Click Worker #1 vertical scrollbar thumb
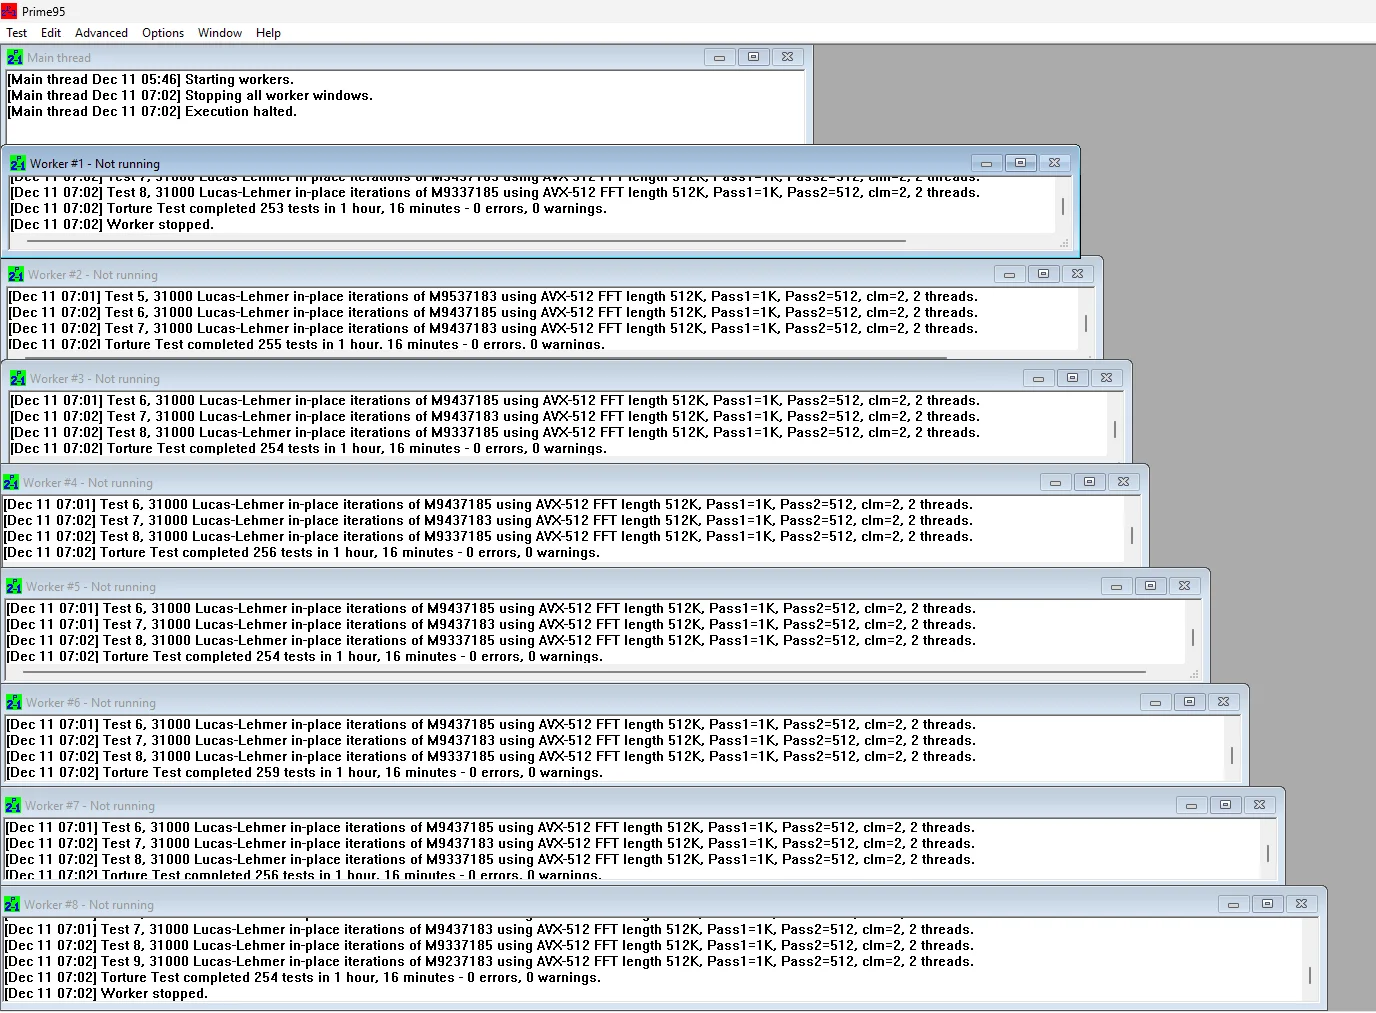 [1062, 206]
